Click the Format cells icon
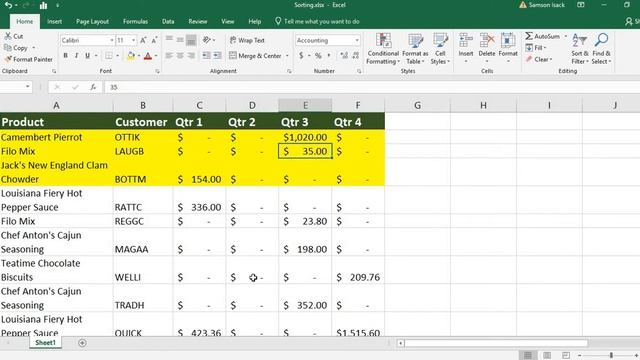The height and width of the screenshot is (360, 640). 508,41
